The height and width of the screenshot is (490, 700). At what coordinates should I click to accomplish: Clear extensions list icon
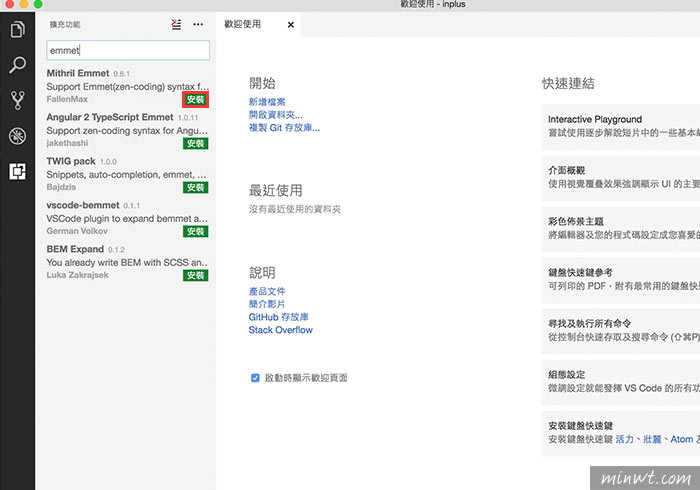tap(176, 25)
